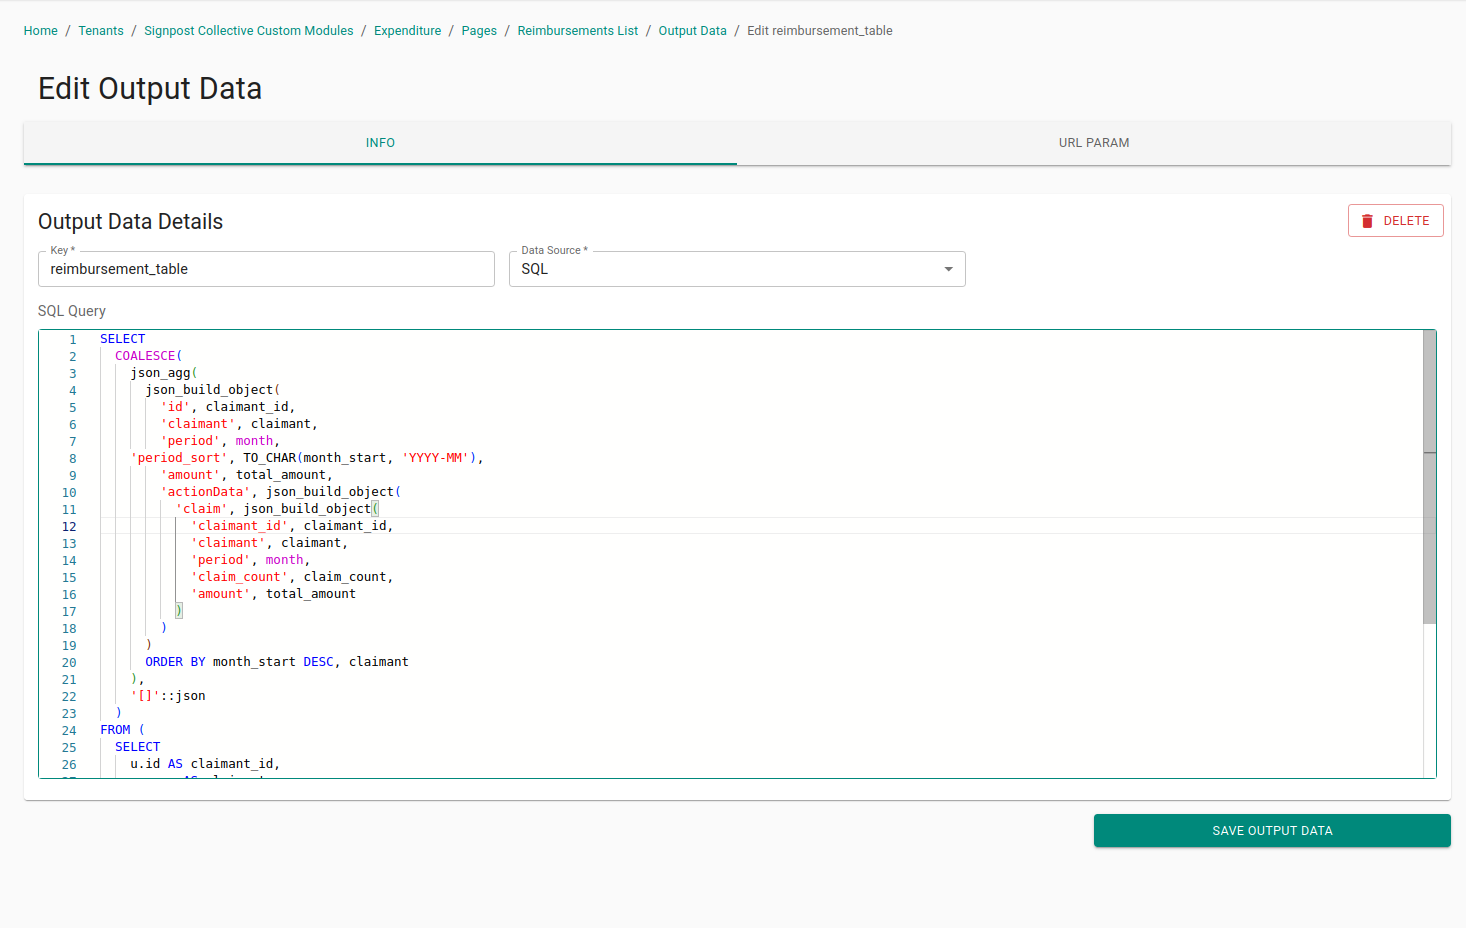Image resolution: width=1466 pixels, height=928 pixels.
Task: Click the trash icon in Delete button
Action: [x=1367, y=221]
